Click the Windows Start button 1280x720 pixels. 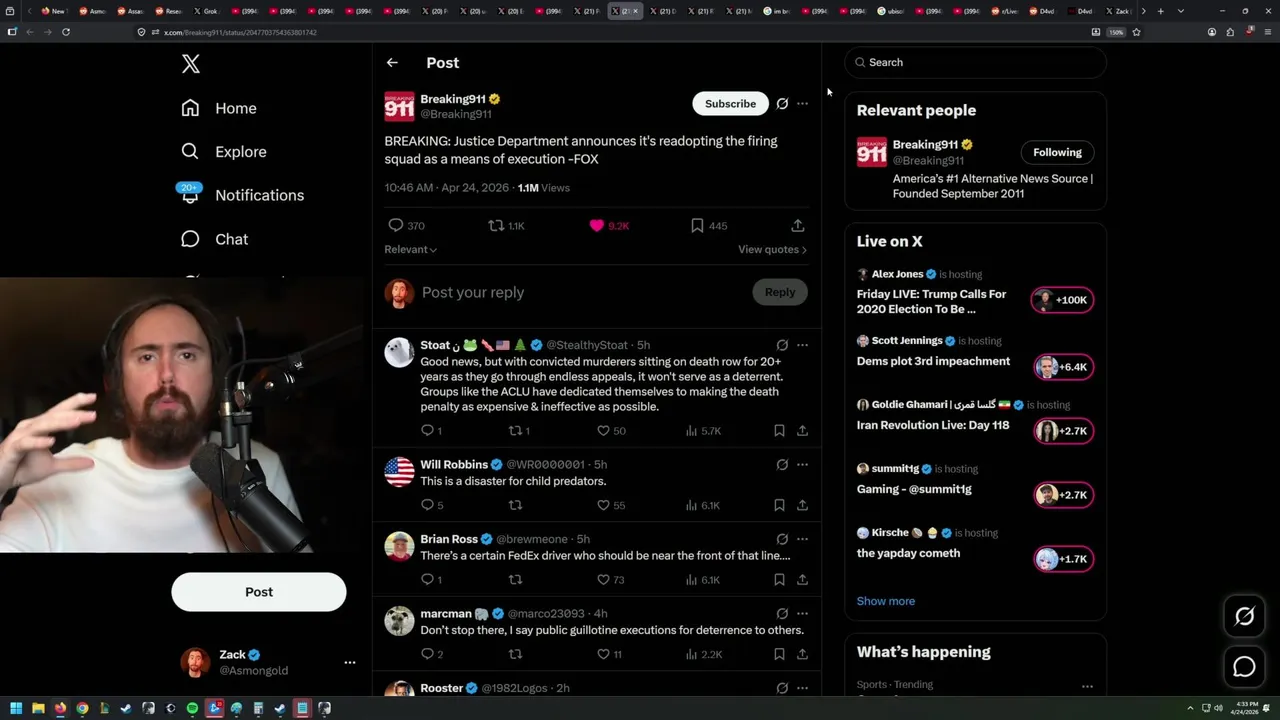(15, 708)
